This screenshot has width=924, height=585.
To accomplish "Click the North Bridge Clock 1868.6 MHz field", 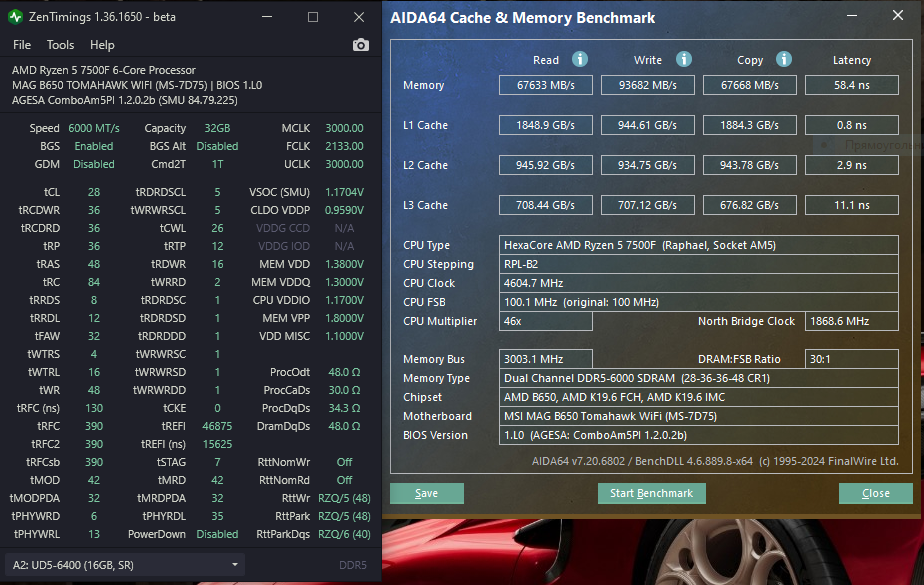I will click(x=852, y=321).
